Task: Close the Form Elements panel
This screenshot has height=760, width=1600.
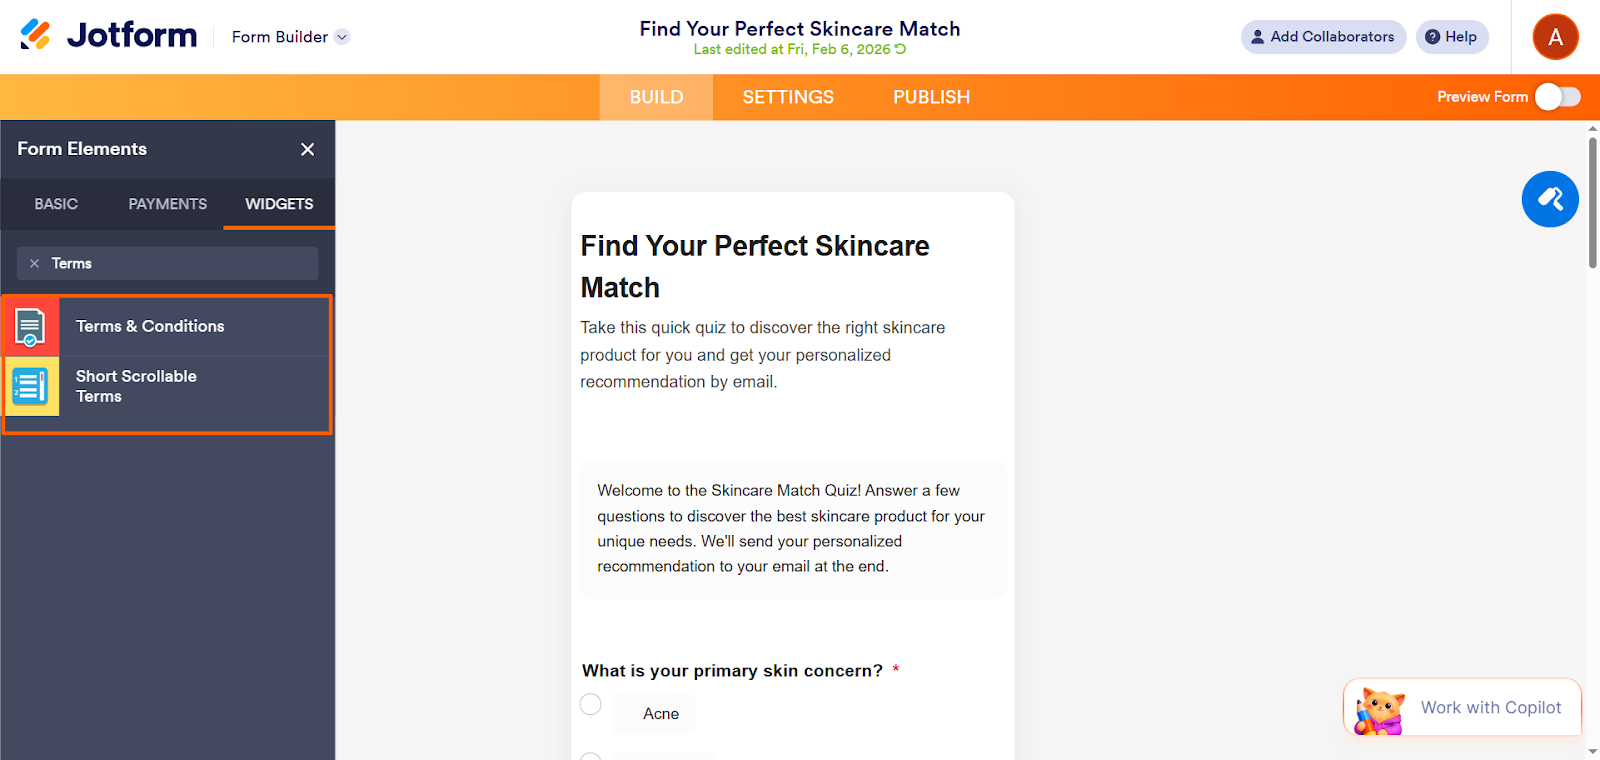Action: tap(307, 149)
